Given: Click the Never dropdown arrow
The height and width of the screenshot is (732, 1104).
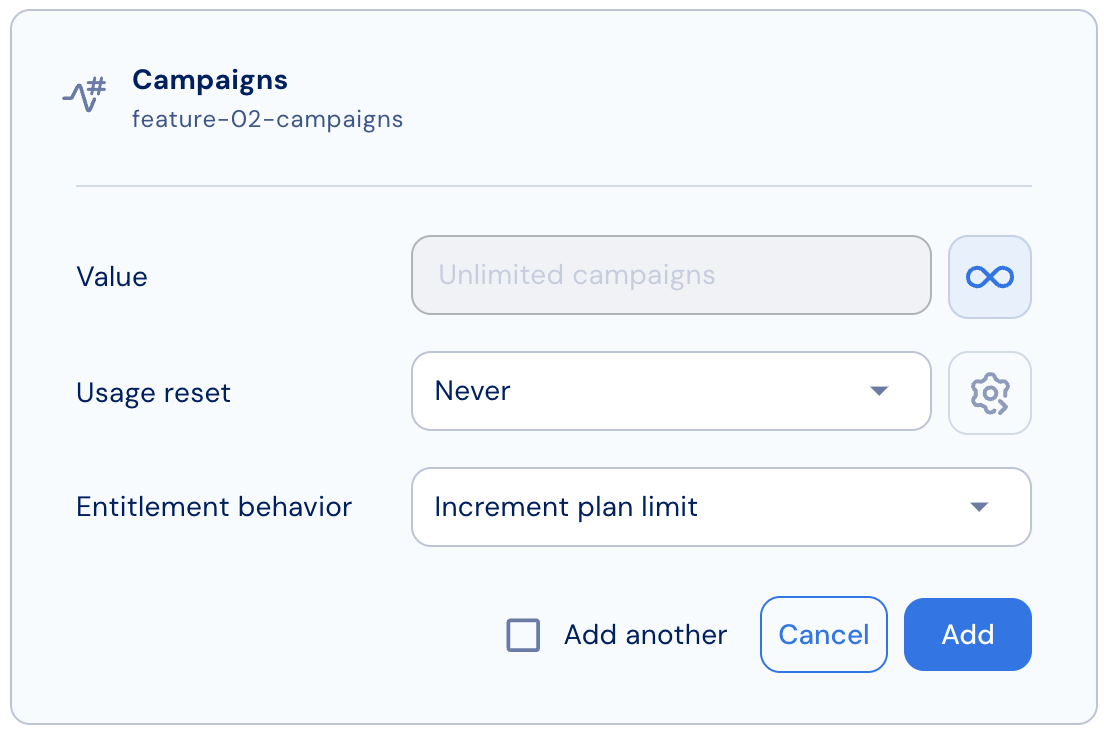Looking at the screenshot, I should pos(879,391).
